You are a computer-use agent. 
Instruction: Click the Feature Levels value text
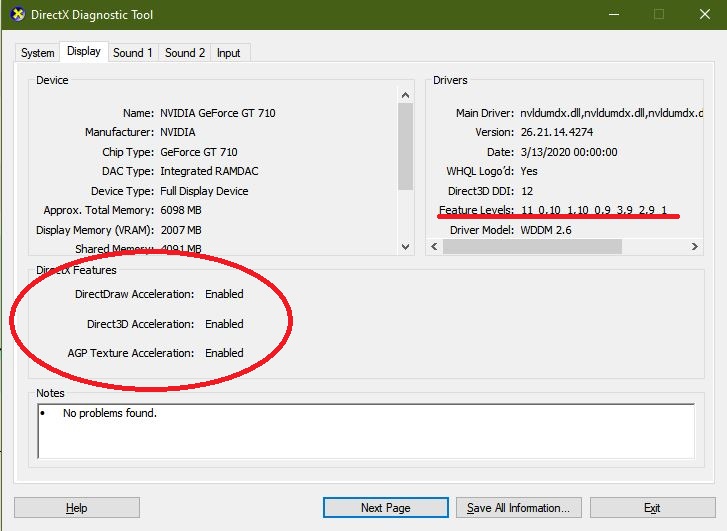594,210
